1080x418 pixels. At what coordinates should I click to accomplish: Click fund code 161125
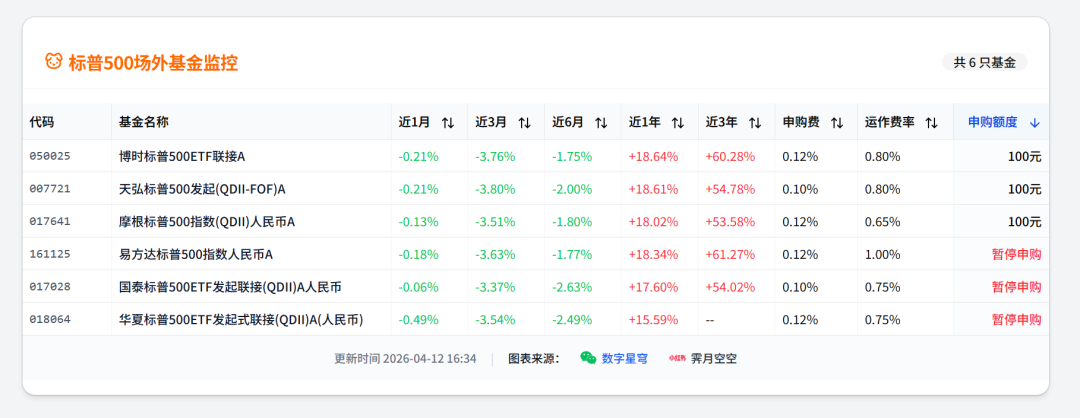50,254
